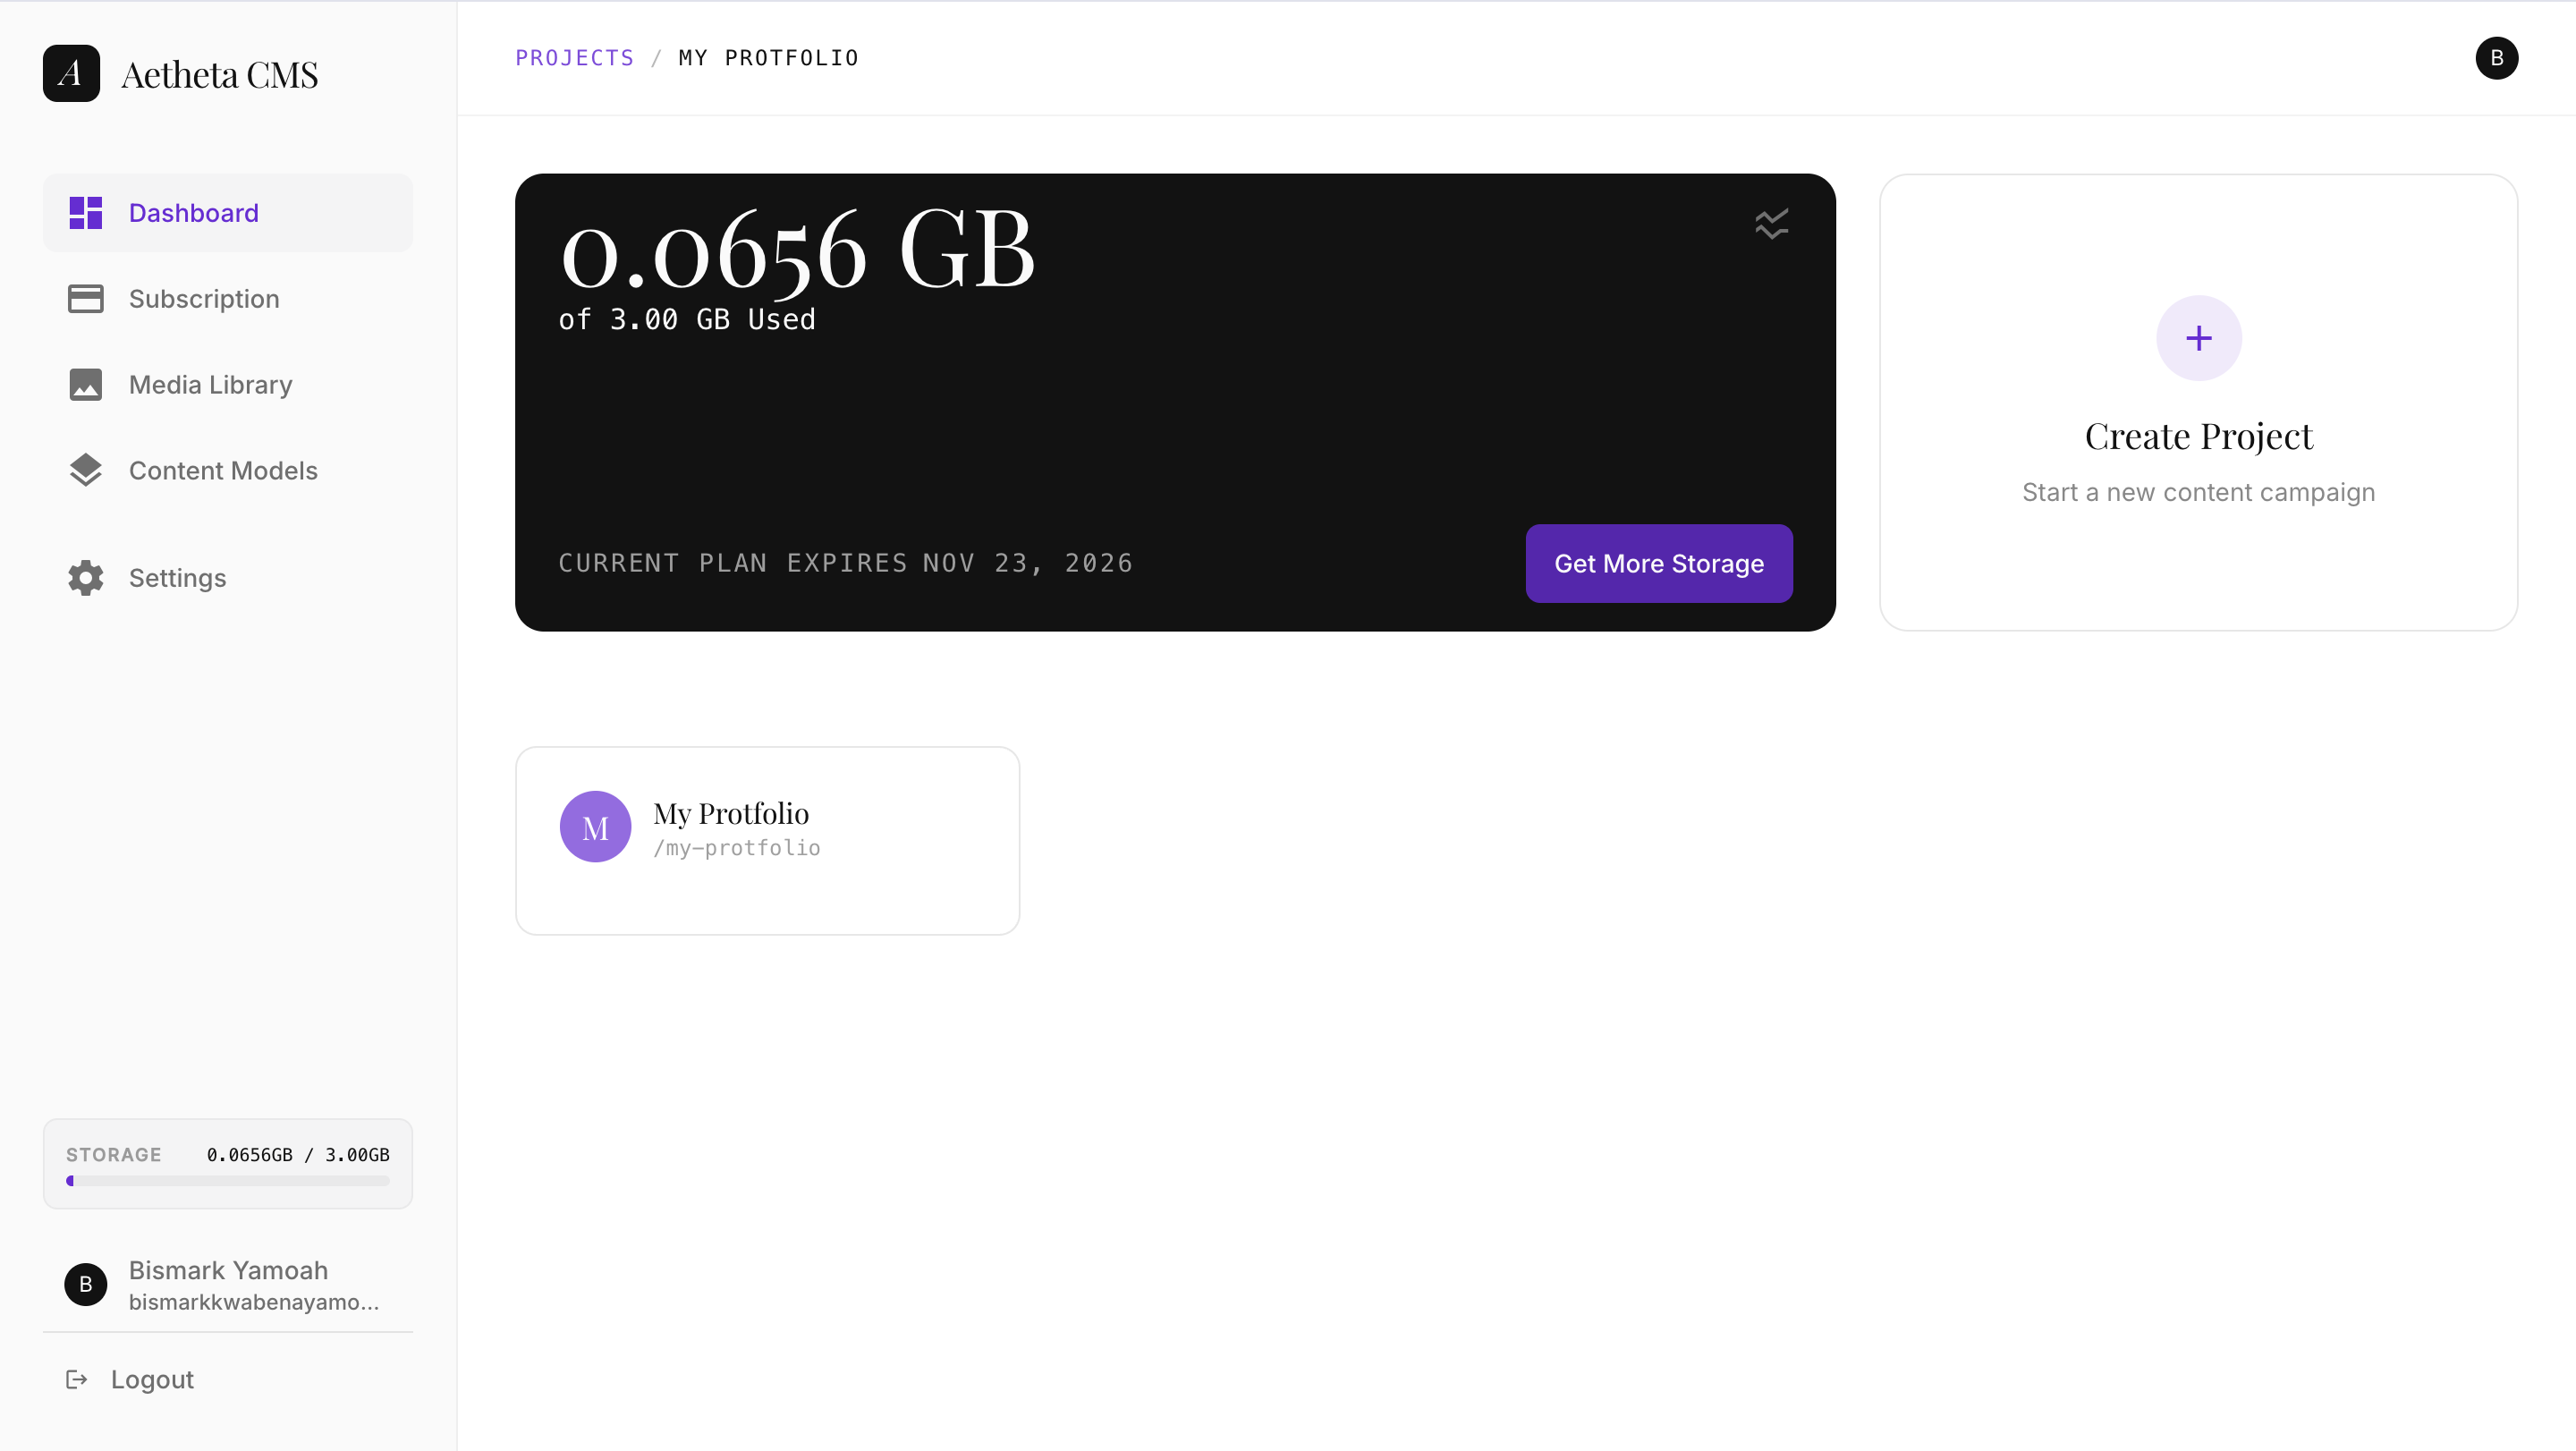
Task: Open the usage trend icon on storage card
Action: coord(1771,222)
